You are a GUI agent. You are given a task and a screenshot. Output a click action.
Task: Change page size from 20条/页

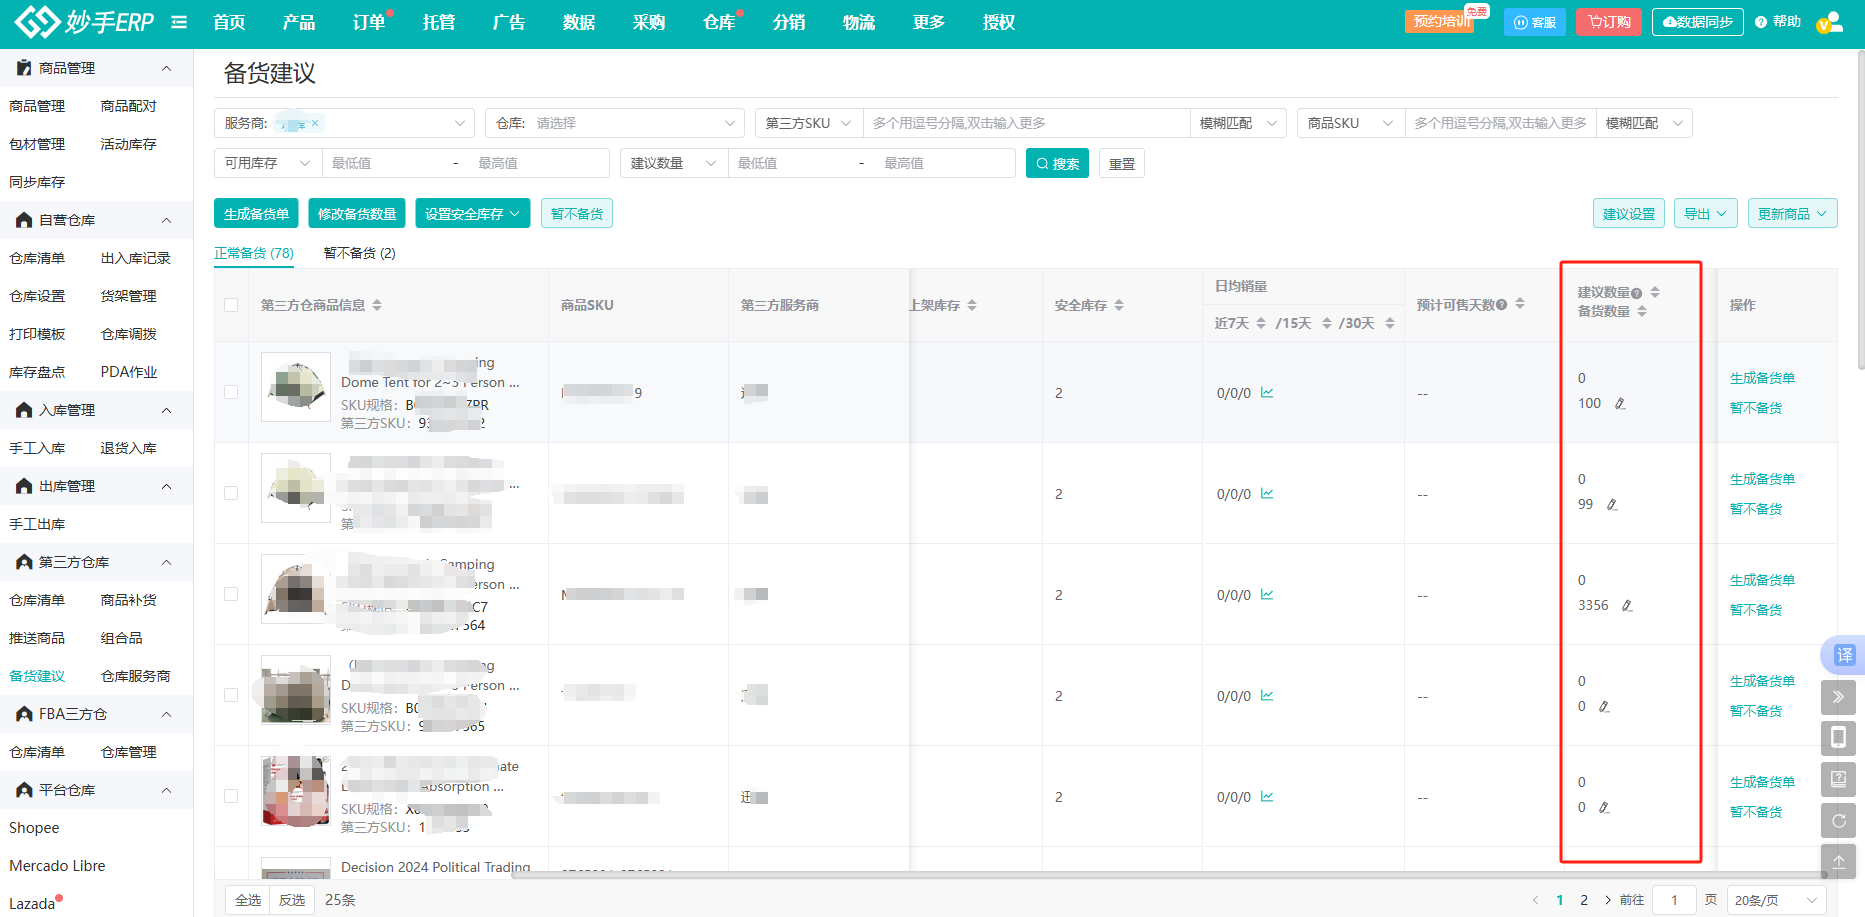pos(1776,900)
